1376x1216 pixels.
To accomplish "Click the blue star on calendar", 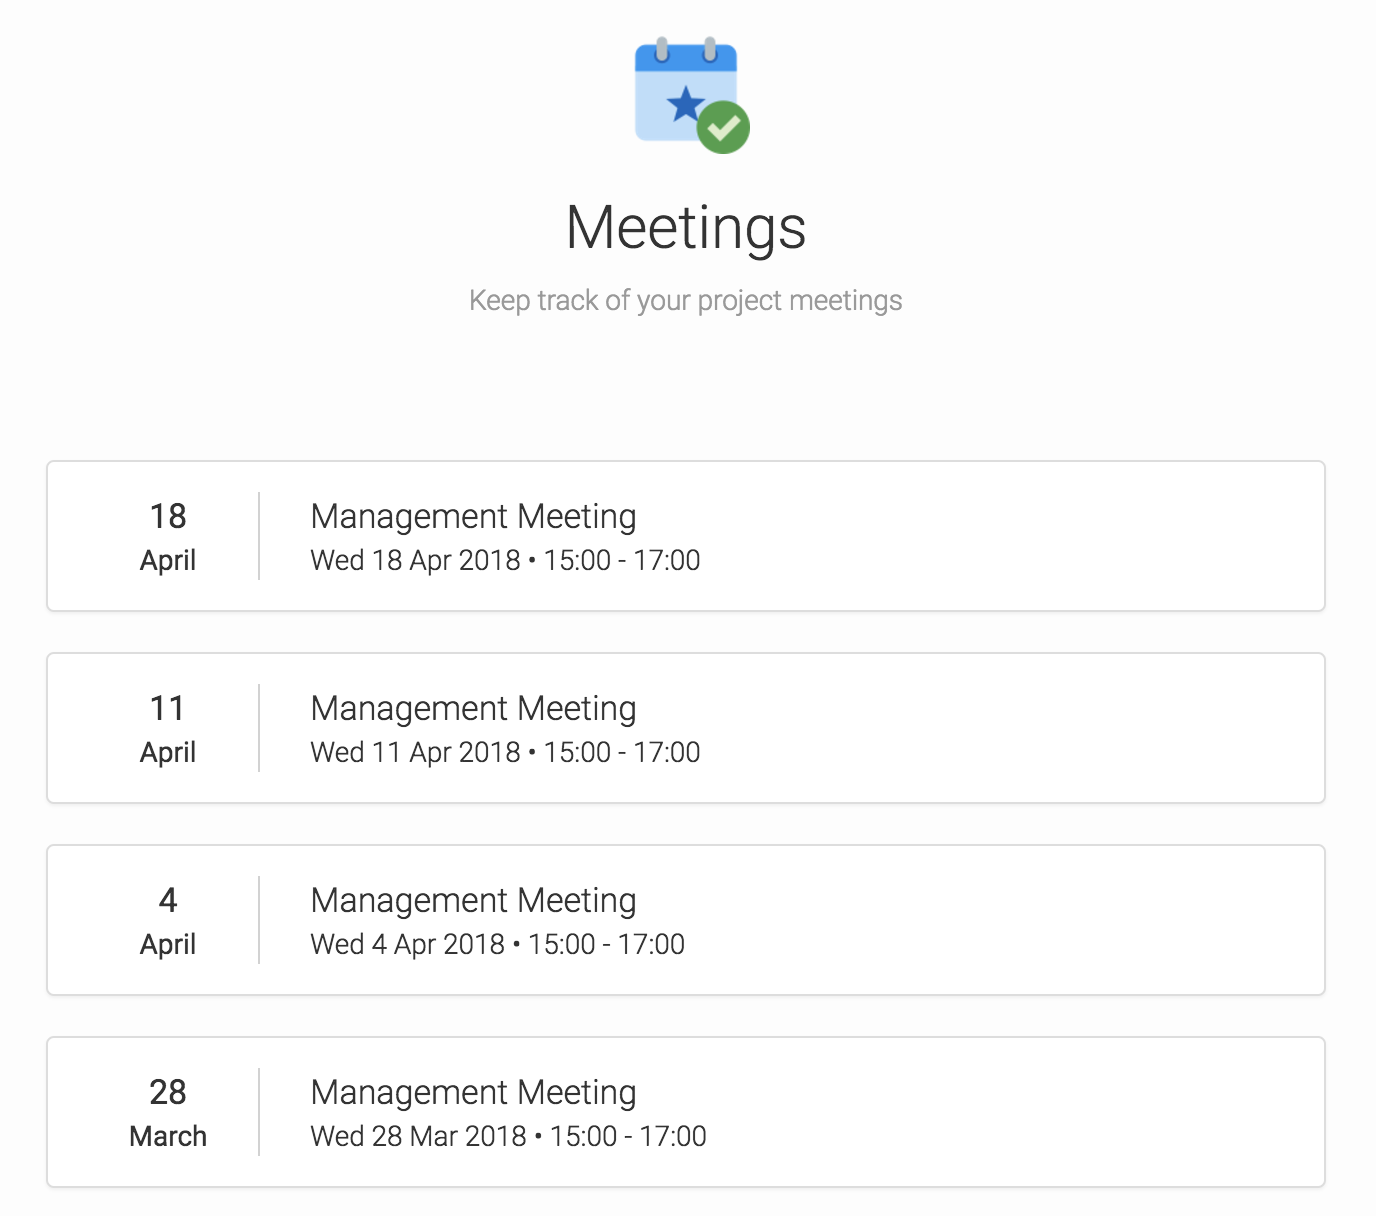I will [x=686, y=103].
